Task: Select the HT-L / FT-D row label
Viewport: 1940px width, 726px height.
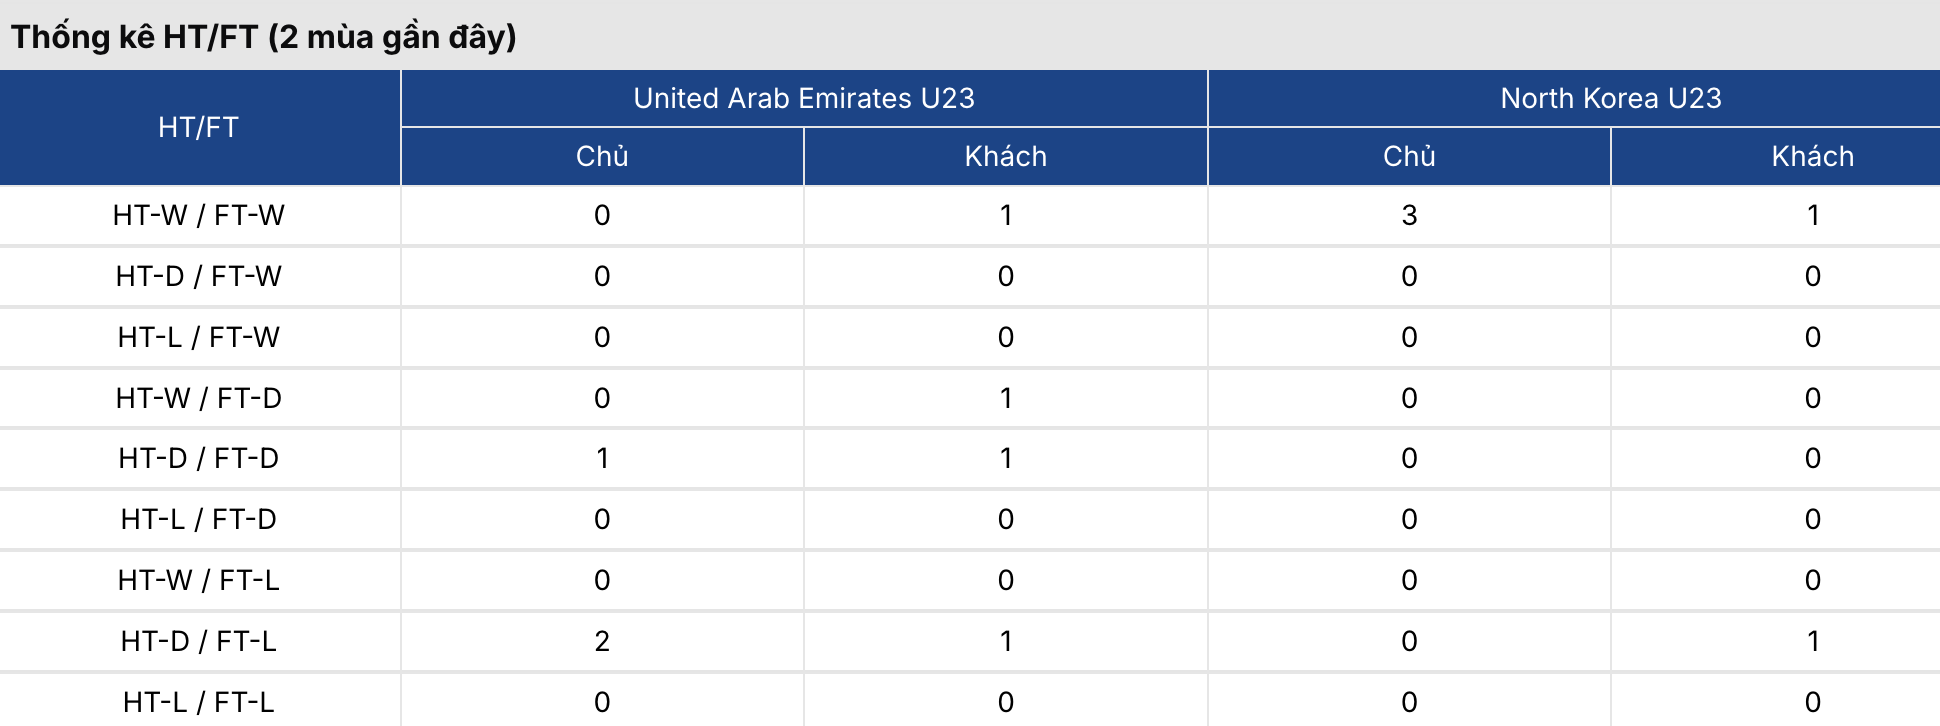Action: pos(199,519)
